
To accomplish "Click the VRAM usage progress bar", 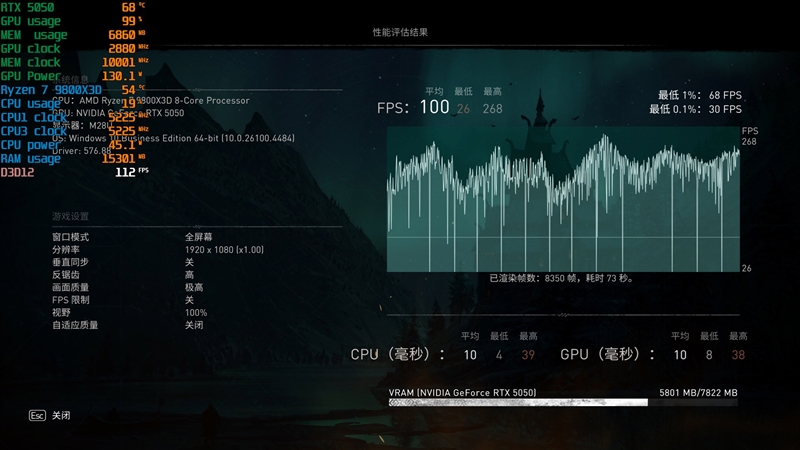I will pyautogui.click(x=563, y=403).
